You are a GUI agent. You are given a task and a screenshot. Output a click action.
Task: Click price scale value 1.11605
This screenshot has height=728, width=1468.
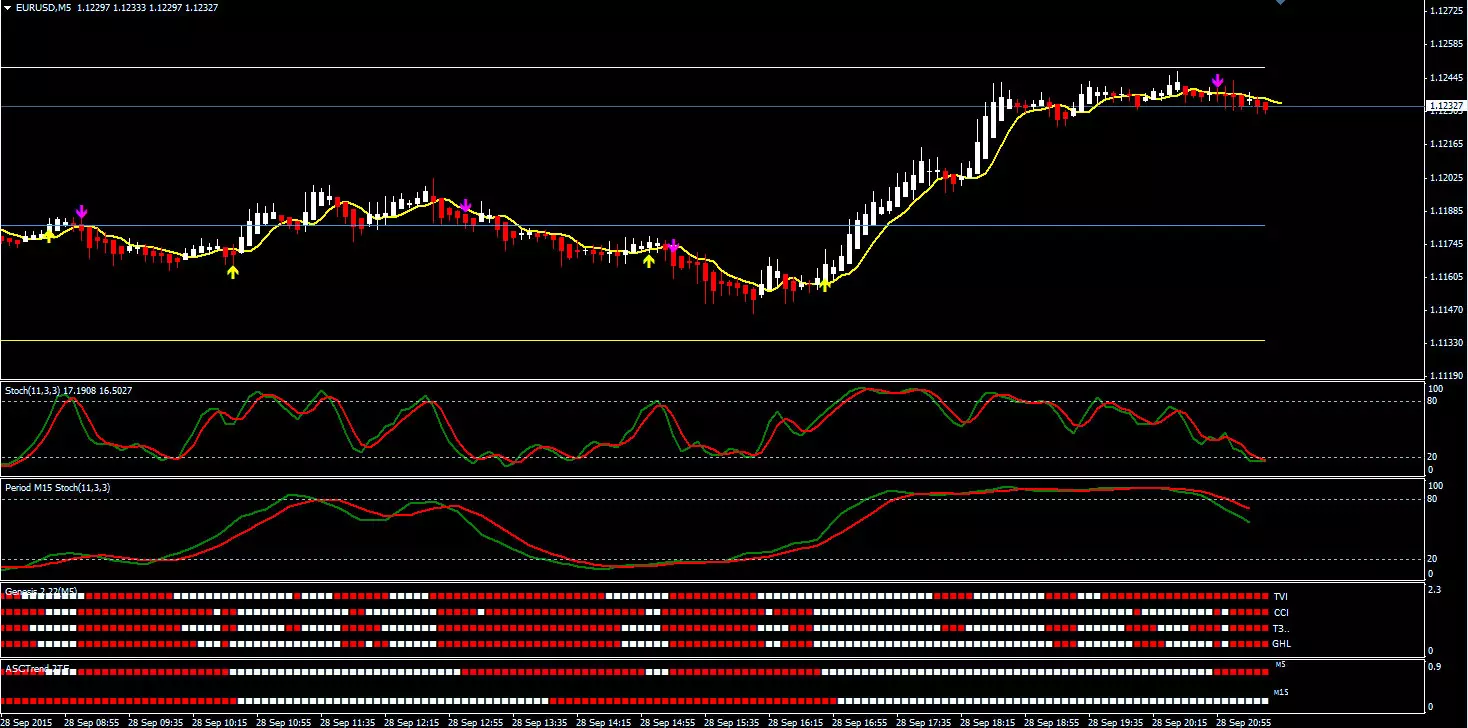(1448, 277)
